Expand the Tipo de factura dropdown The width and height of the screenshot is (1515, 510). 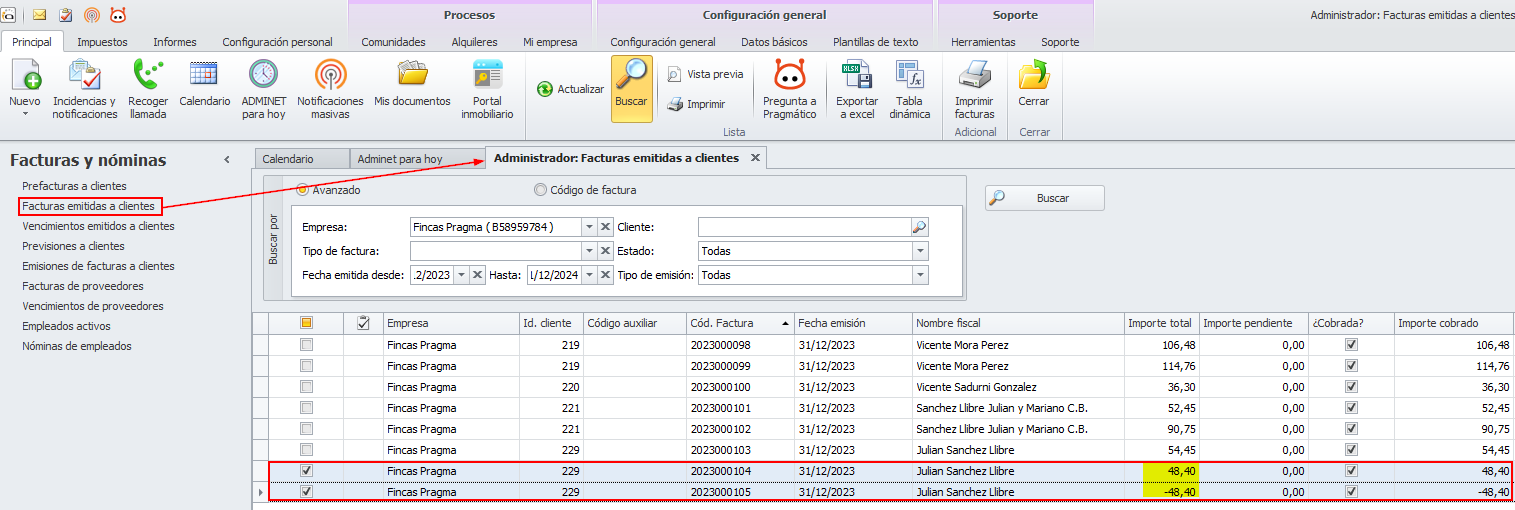[589, 251]
